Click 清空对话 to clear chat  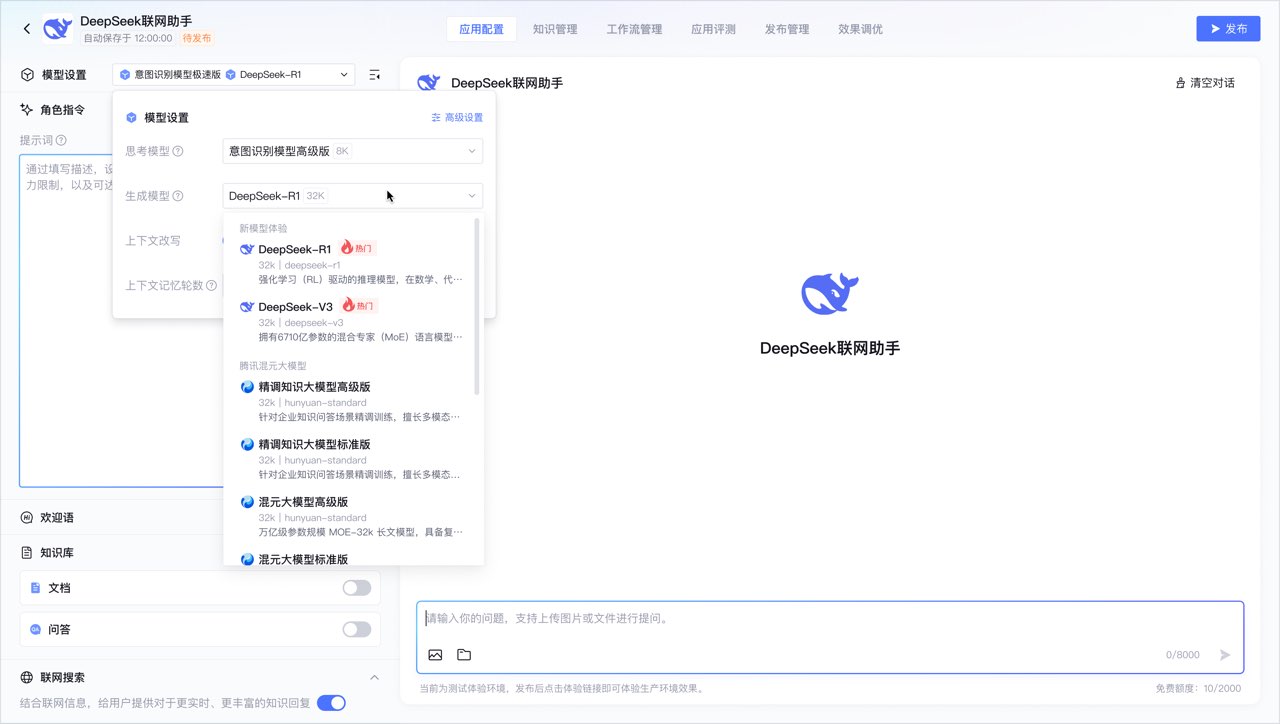[1205, 83]
